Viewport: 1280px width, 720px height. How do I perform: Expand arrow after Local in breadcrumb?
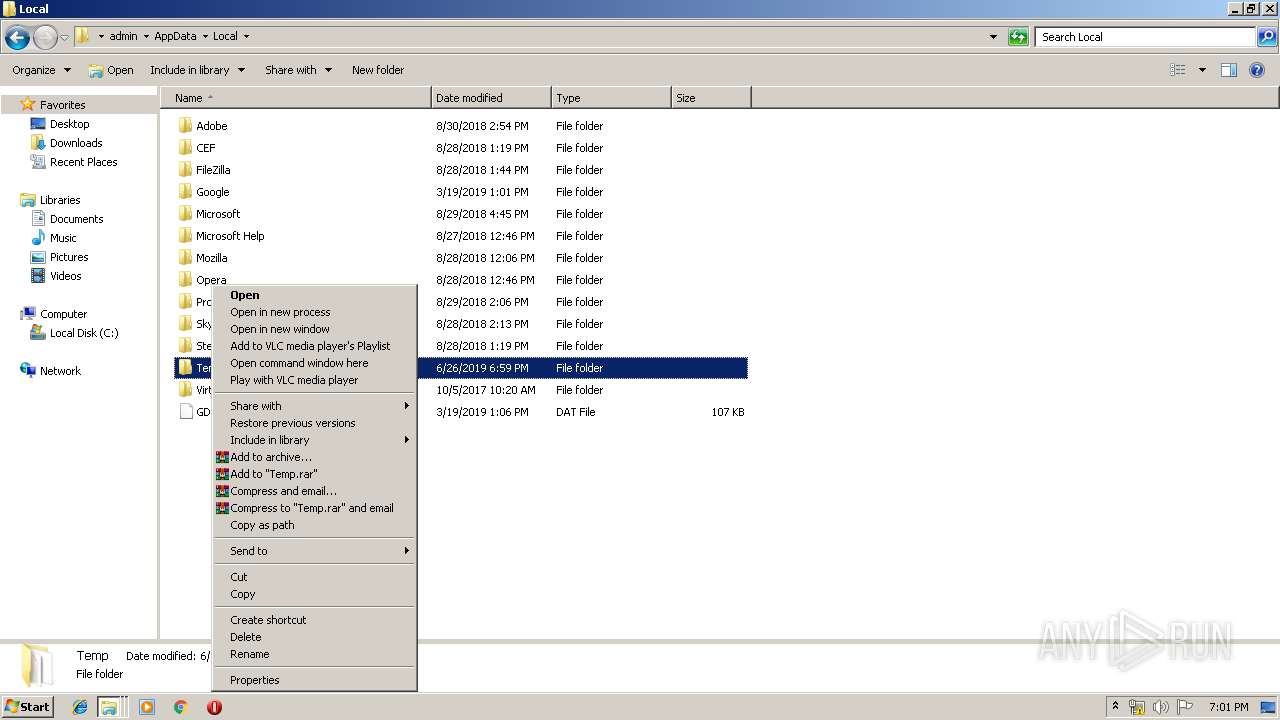pos(246,37)
